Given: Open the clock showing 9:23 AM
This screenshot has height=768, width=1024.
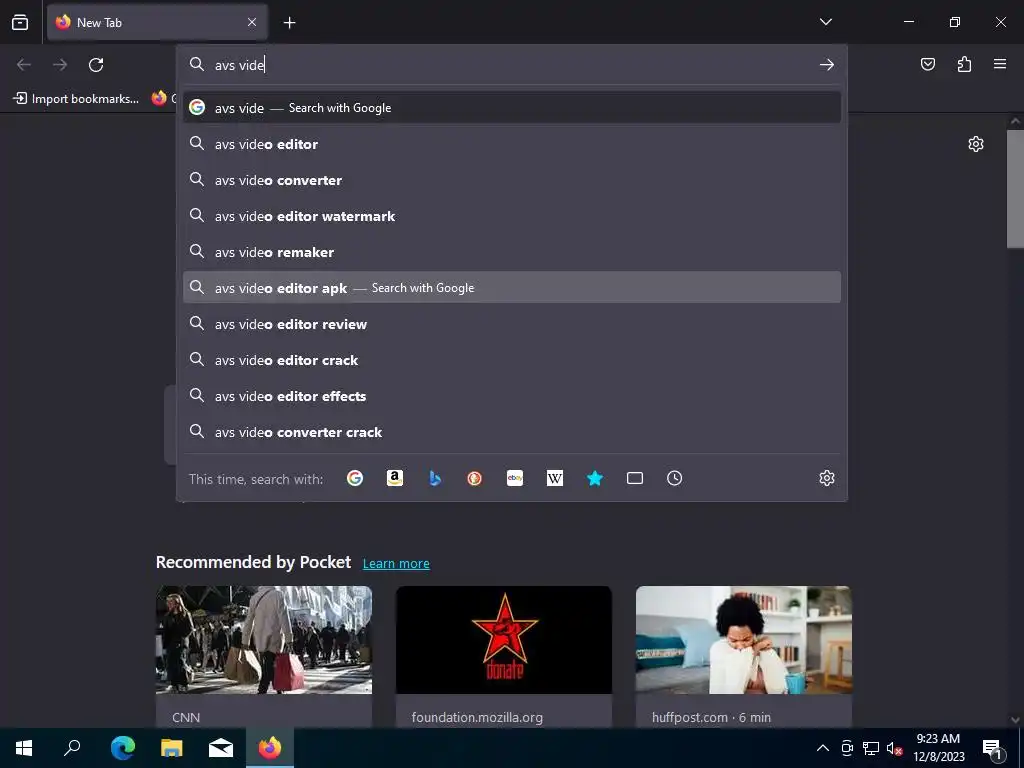Looking at the screenshot, I should click(938, 748).
